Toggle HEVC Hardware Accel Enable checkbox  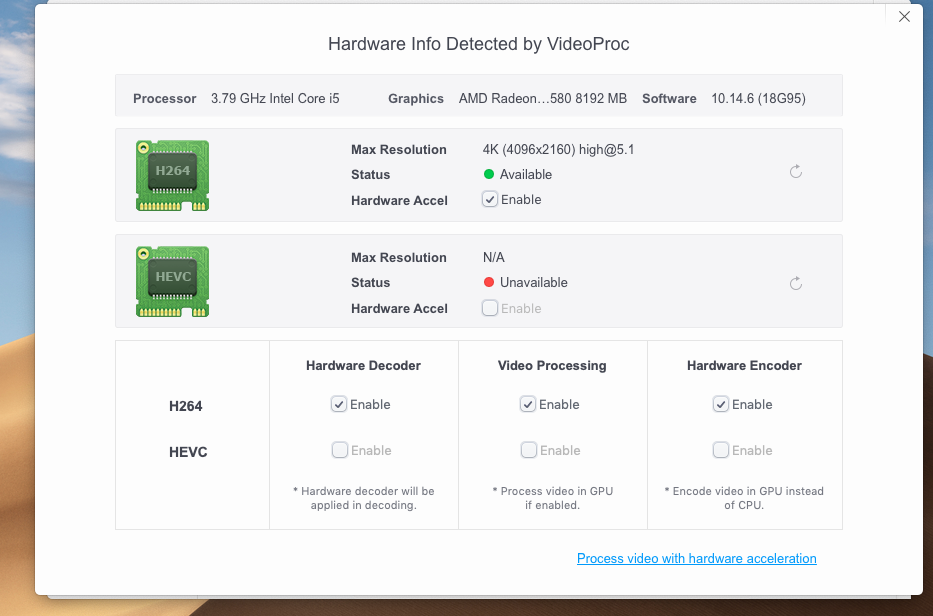click(x=490, y=308)
